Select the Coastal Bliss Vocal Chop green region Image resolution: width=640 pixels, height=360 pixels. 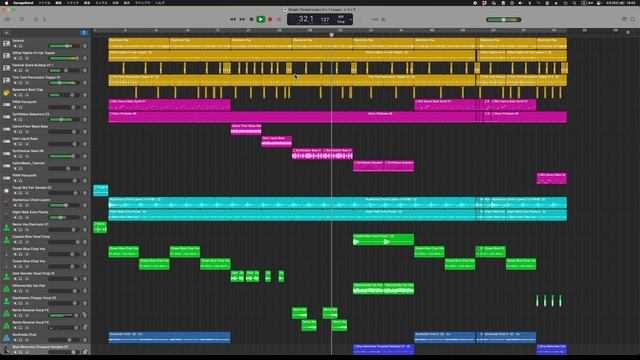pos(383,240)
